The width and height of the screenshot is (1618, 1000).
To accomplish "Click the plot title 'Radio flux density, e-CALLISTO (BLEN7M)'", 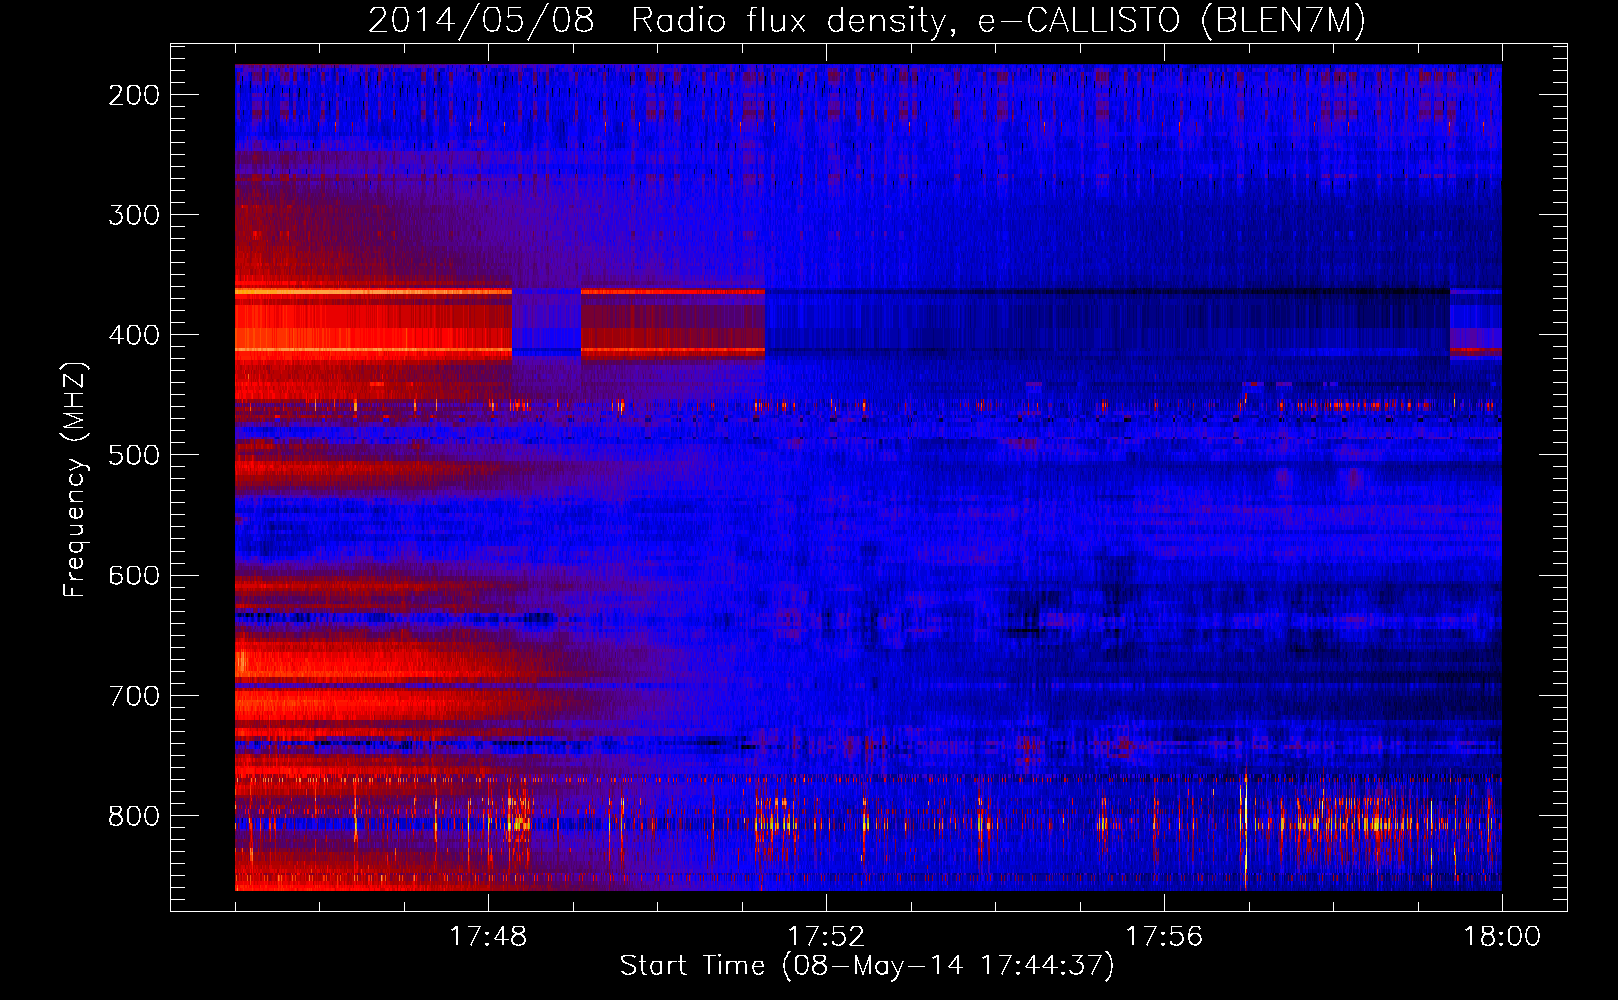I will [x=998, y=20].
